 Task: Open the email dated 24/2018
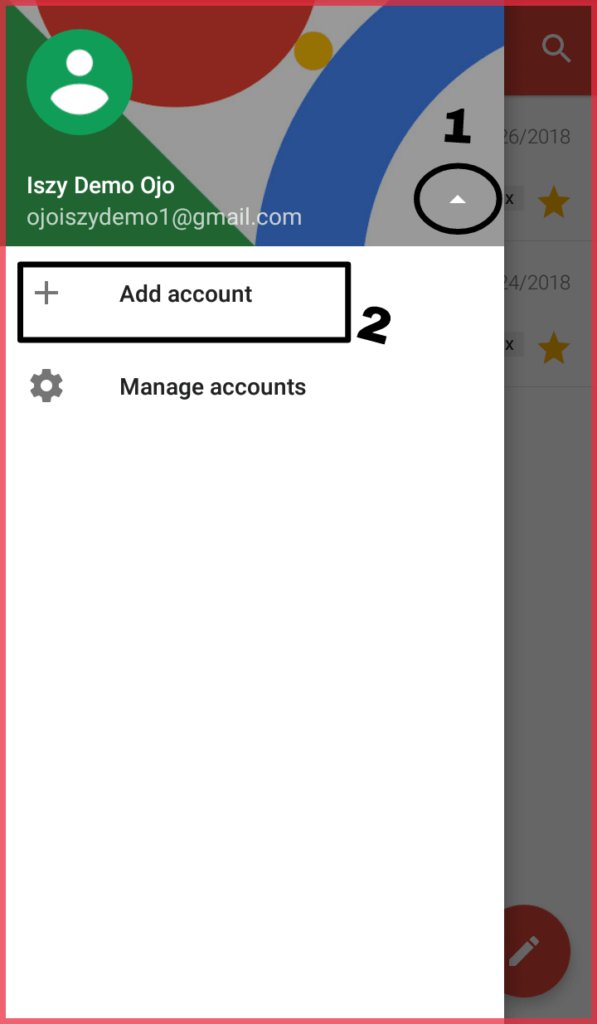pos(551,313)
